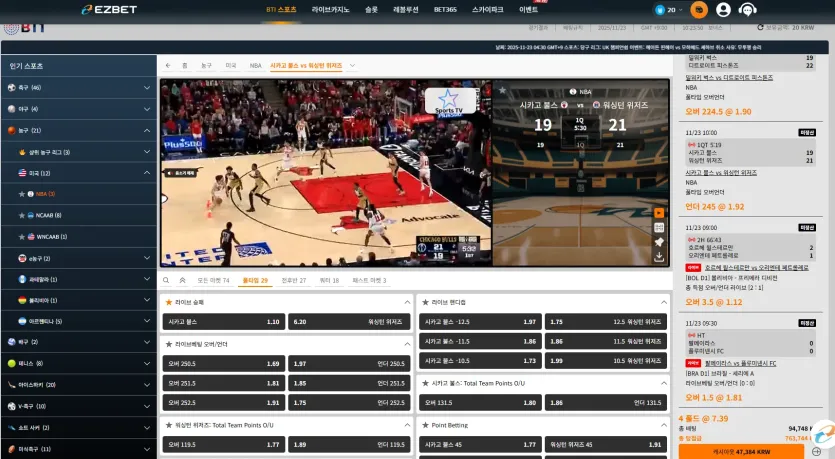Toggle the star on 라이브베팅 오버/언더 market
Screen dimensions: 835x459
169,344
